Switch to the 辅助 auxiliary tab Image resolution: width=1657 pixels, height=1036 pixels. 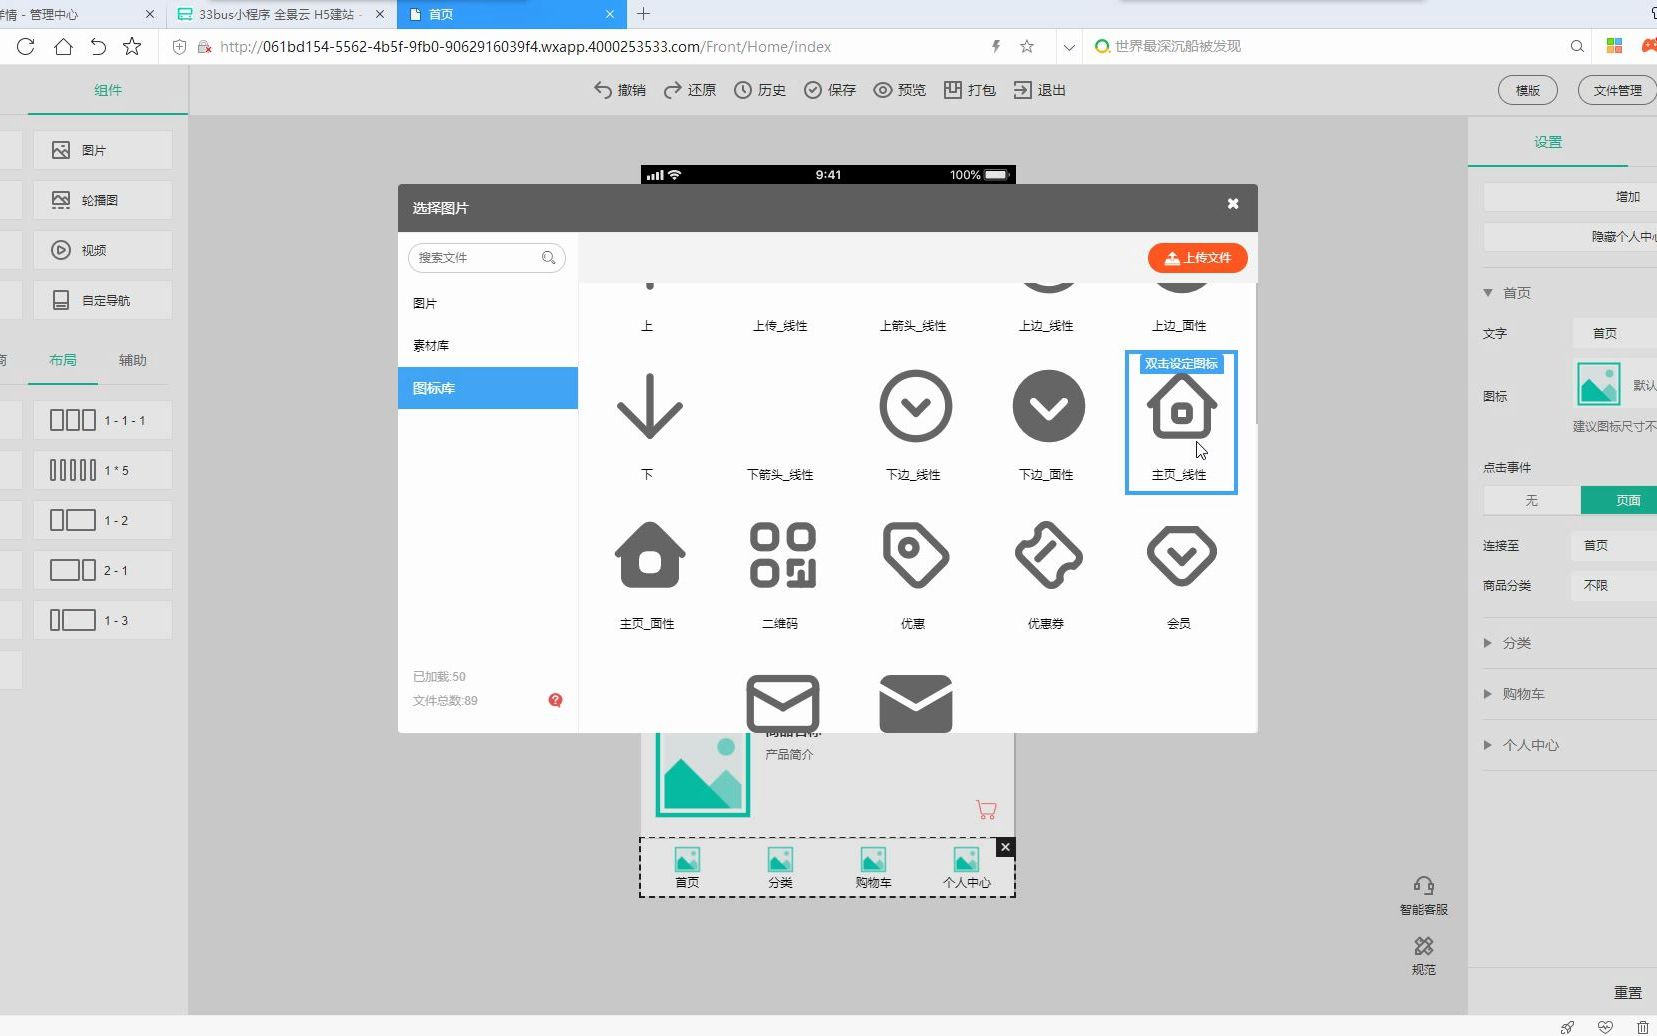[133, 360]
